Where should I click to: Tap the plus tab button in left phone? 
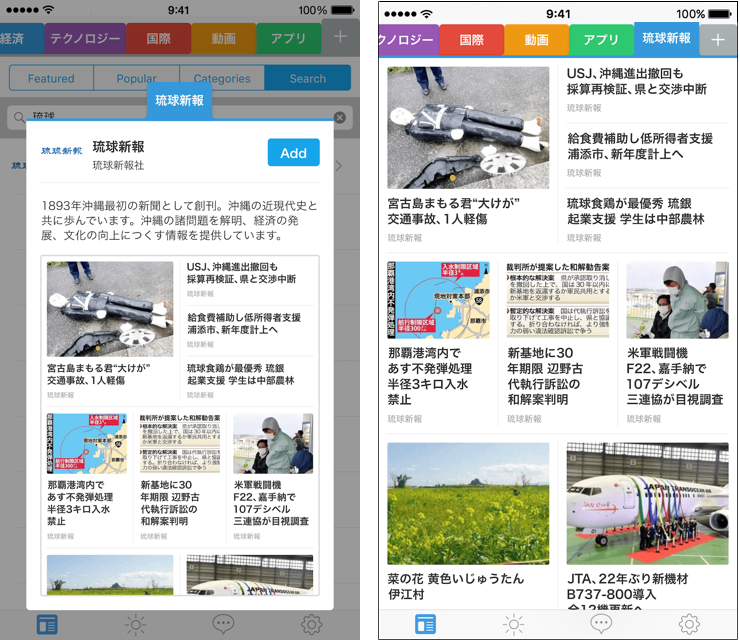(340, 37)
